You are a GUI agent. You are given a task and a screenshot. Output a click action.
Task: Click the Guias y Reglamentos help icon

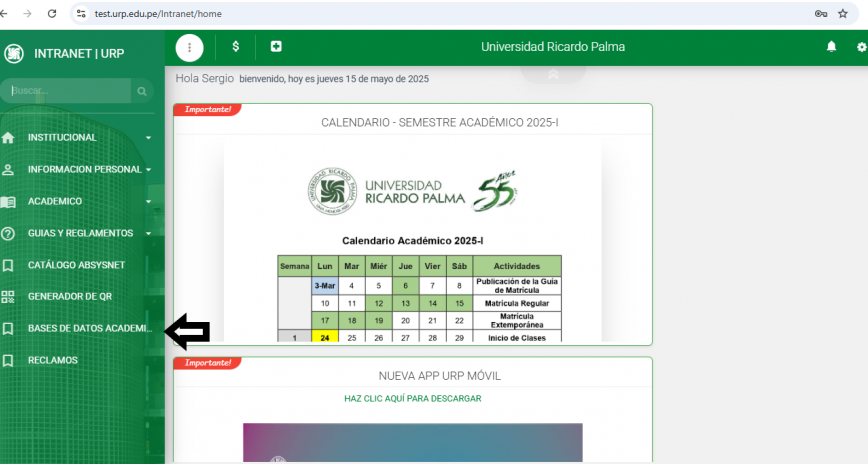click(8, 233)
